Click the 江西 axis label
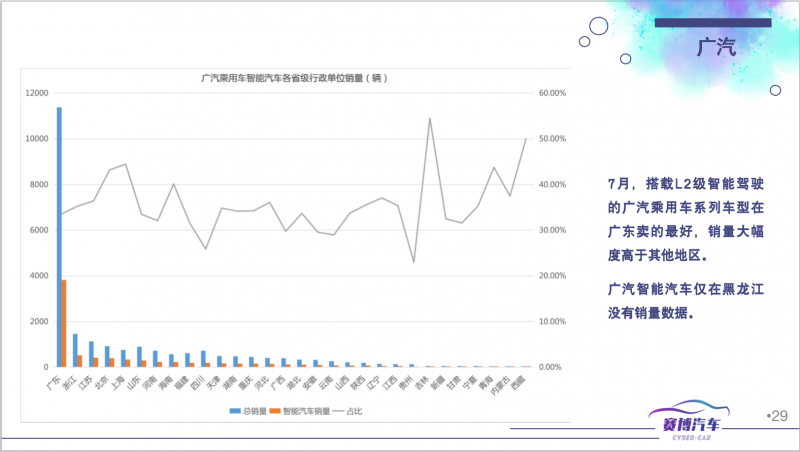800x452 pixels. [x=390, y=383]
